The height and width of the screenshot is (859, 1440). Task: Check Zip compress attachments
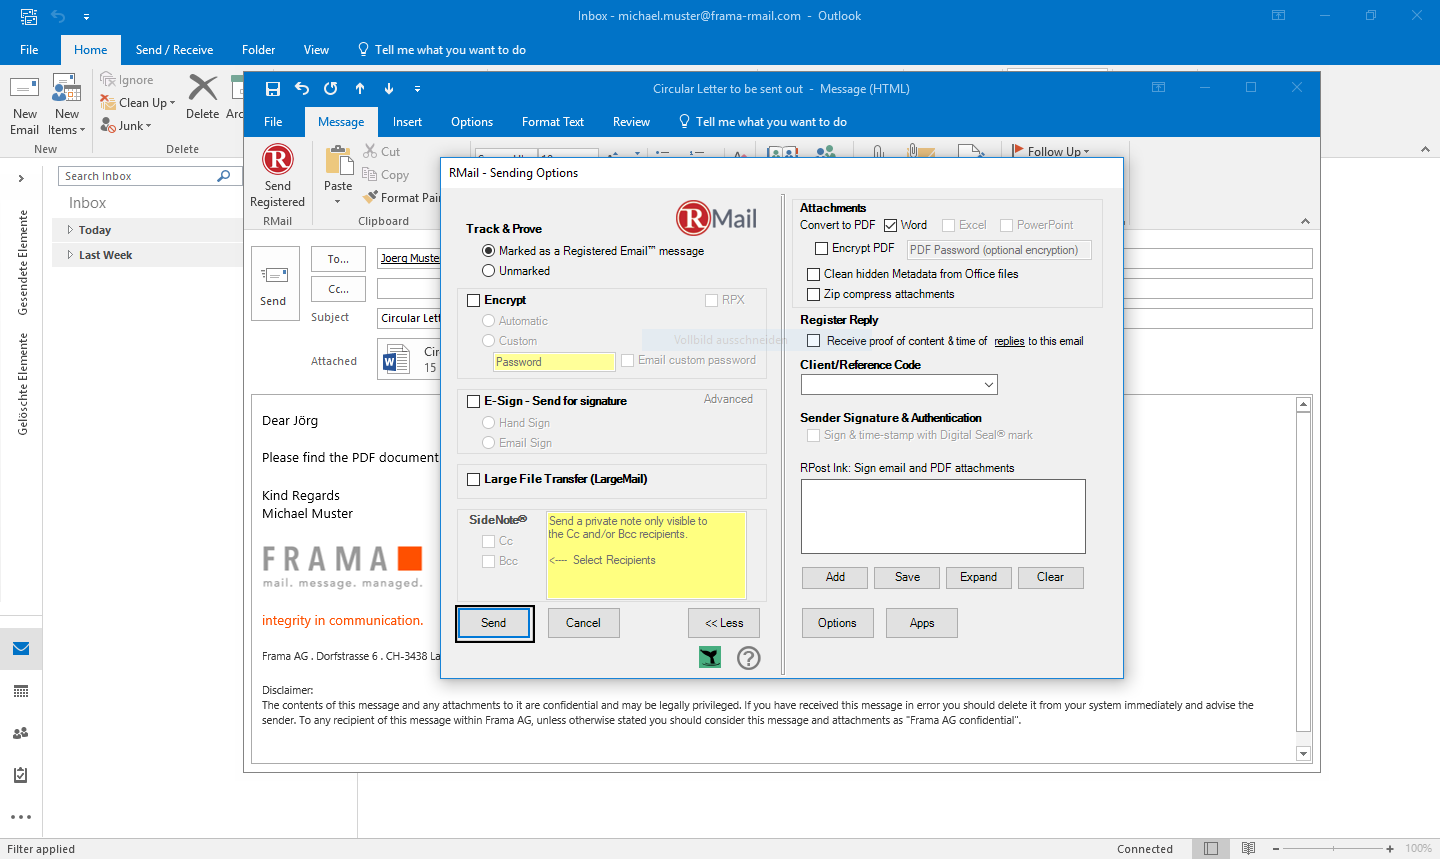coord(814,295)
